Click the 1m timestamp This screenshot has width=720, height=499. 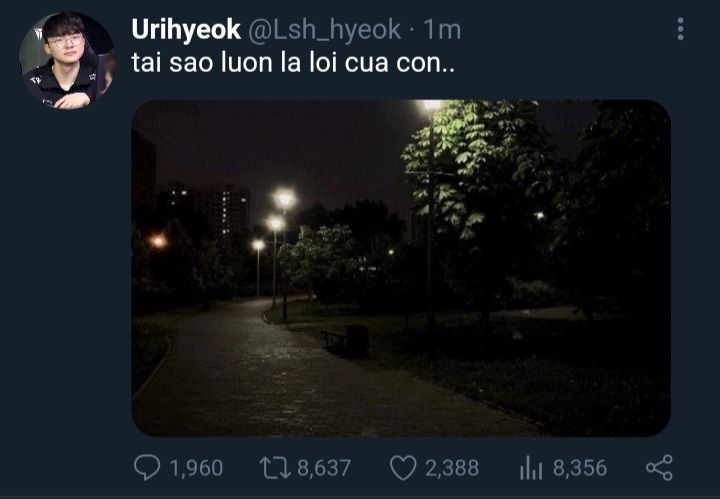(442, 30)
